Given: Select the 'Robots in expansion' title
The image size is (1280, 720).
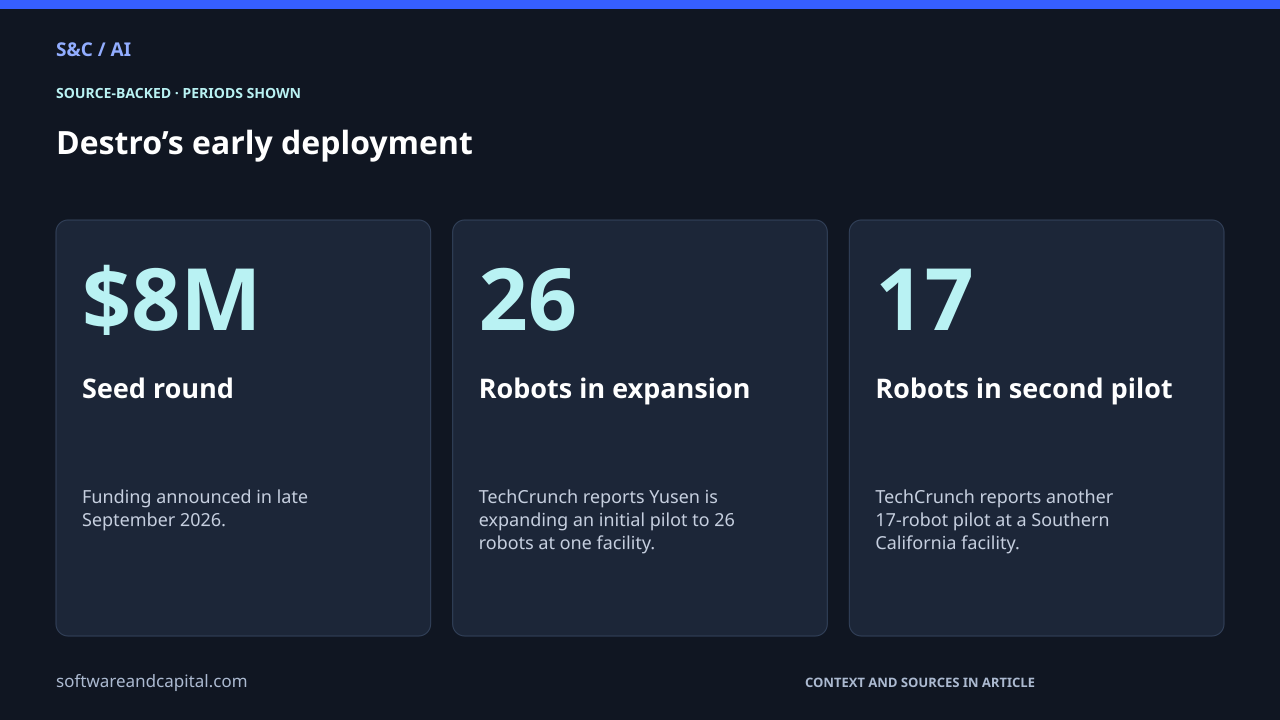Looking at the screenshot, I should 614,388.
